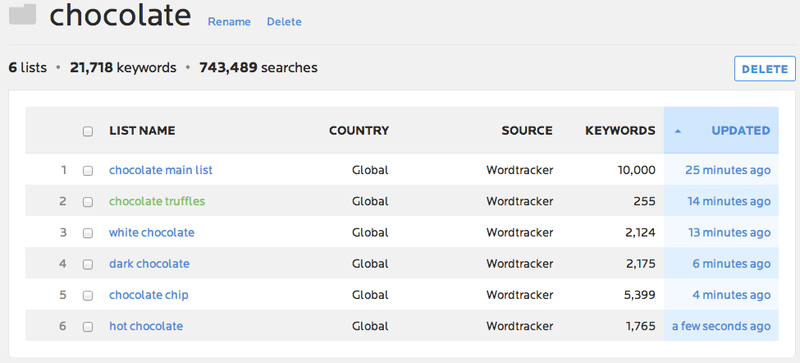Image resolution: width=800 pixels, height=363 pixels.
Task: Rename the chocolate project
Action: coord(229,22)
